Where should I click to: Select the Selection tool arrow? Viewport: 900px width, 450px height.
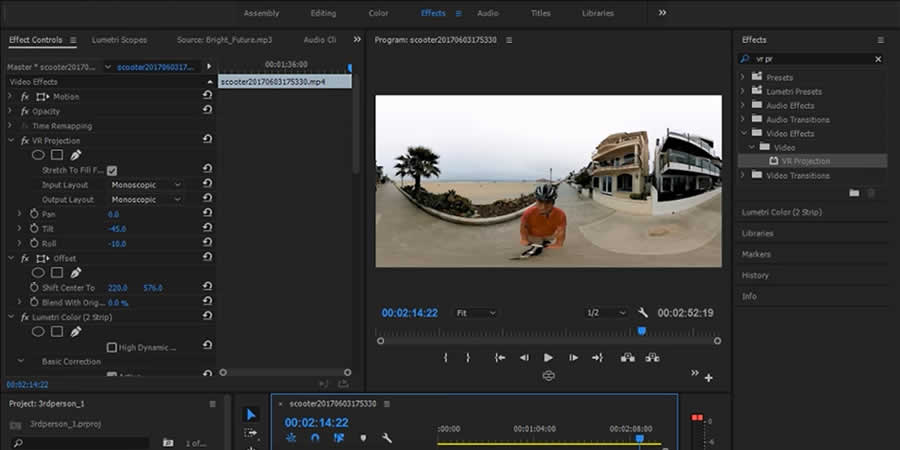point(251,414)
